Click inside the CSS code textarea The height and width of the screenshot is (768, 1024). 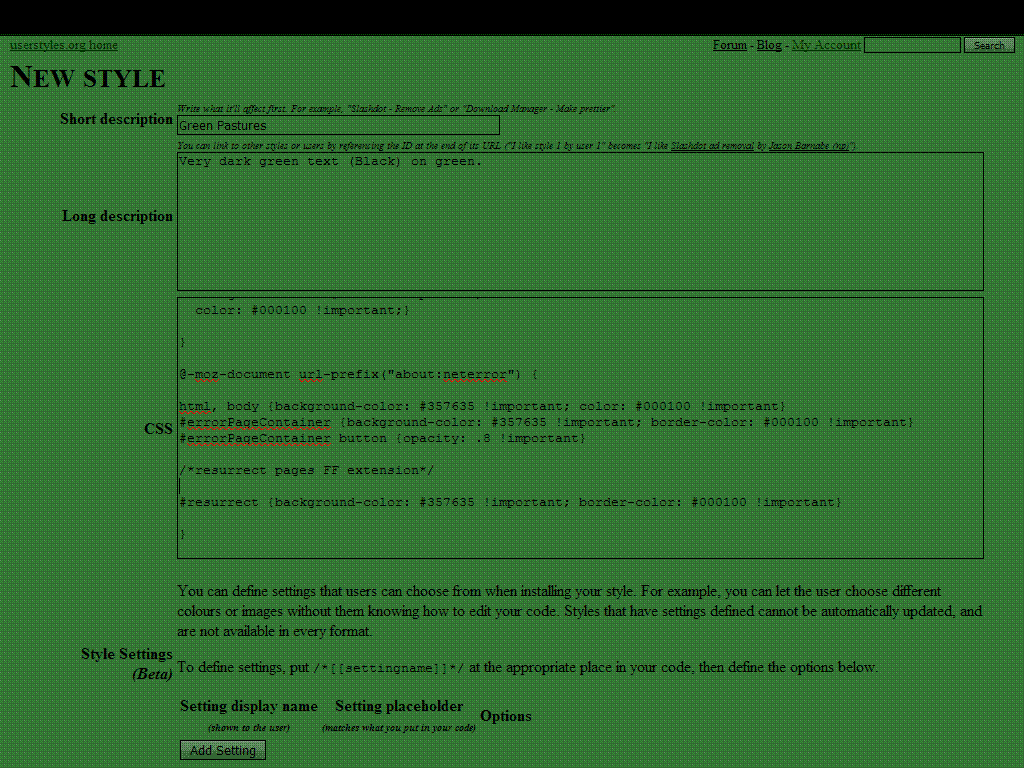580,428
